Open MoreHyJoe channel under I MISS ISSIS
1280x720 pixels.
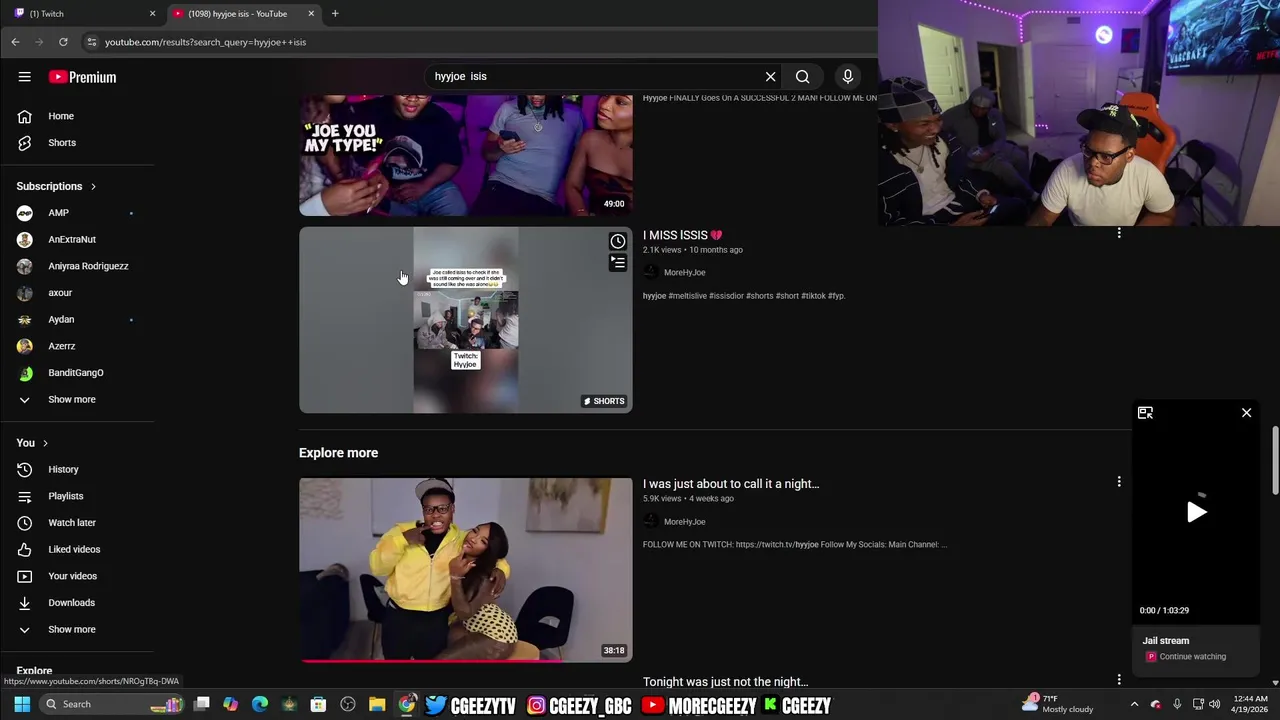tap(684, 272)
